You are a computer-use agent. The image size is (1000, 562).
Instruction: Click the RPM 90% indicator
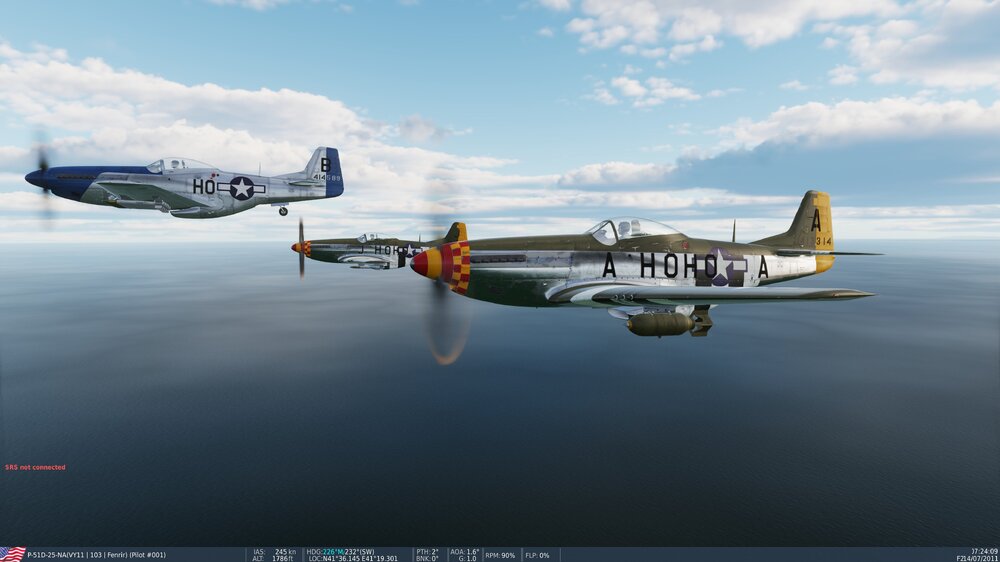pos(500,555)
